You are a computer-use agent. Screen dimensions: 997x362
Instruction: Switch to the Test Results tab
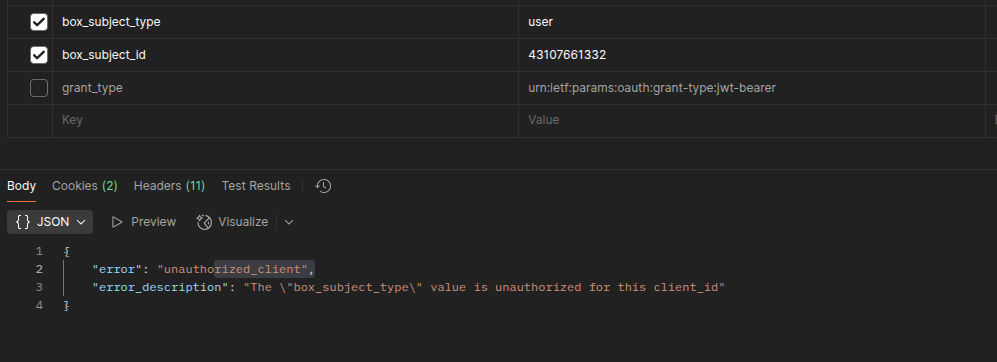coord(256,186)
